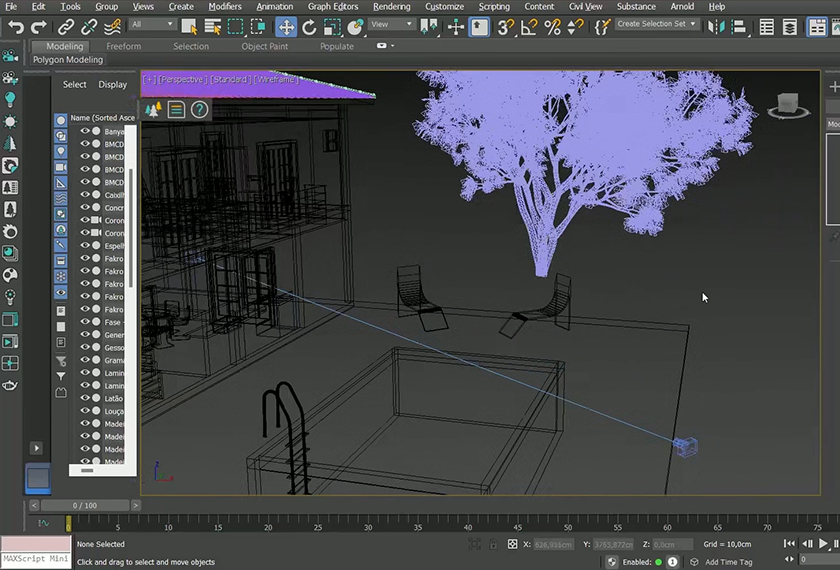The width and height of the screenshot is (840, 570).
Task: Toggle the Percent Snap tool
Action: pos(552,26)
